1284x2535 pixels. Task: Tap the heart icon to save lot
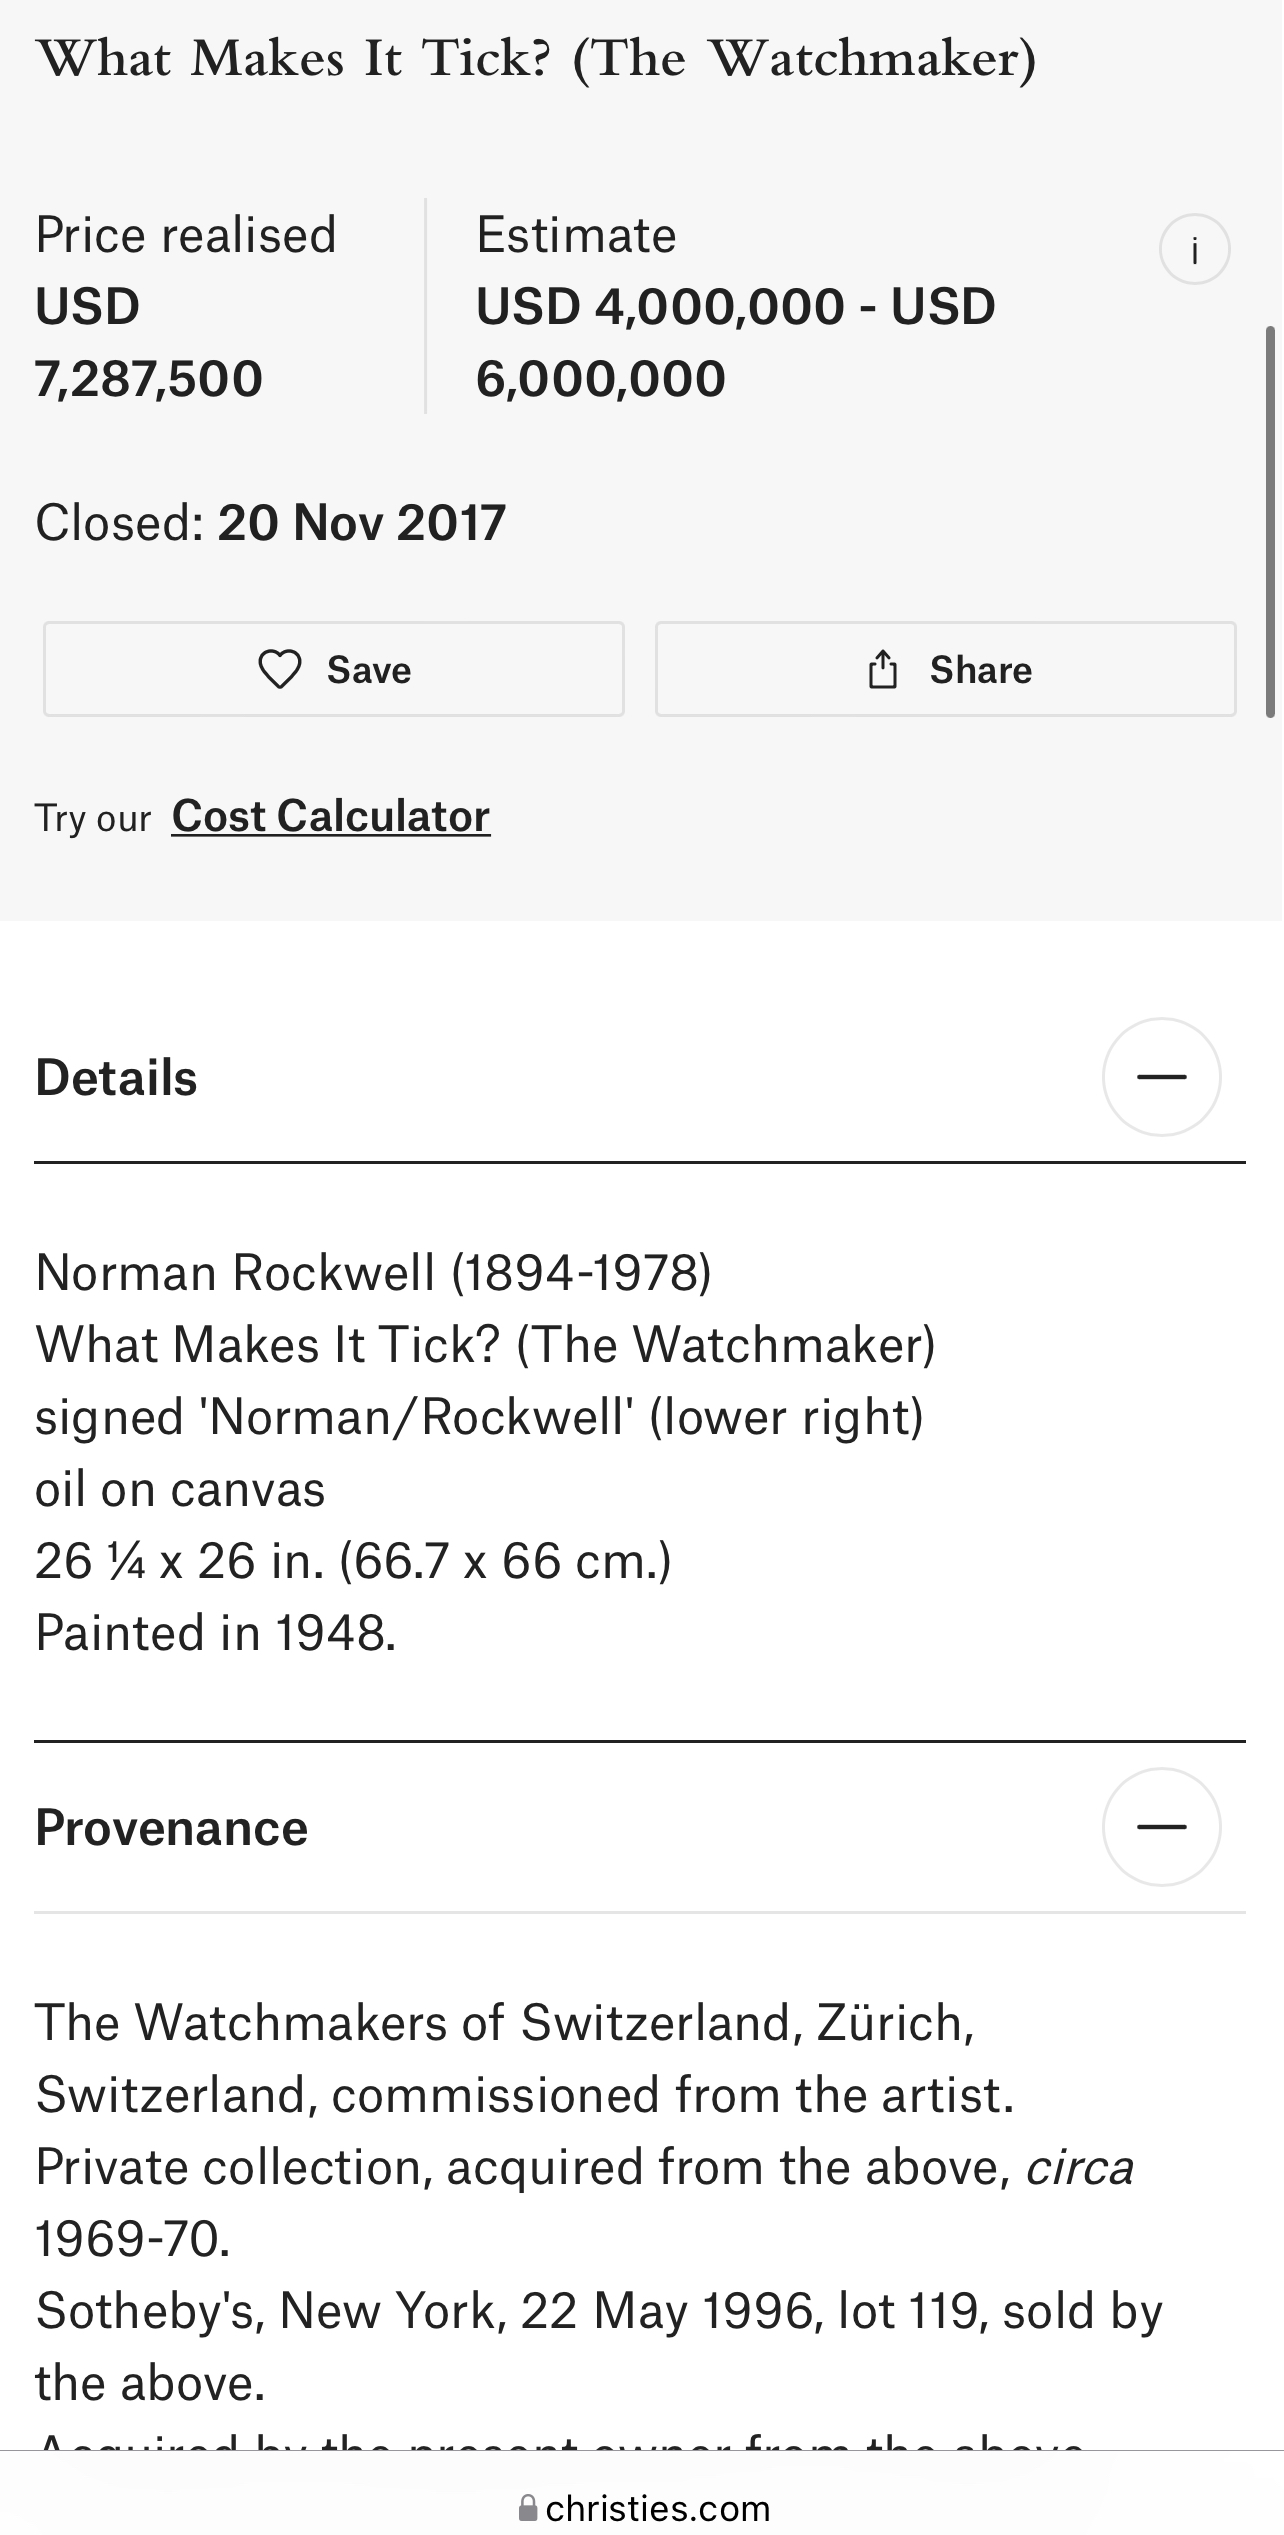(x=280, y=669)
